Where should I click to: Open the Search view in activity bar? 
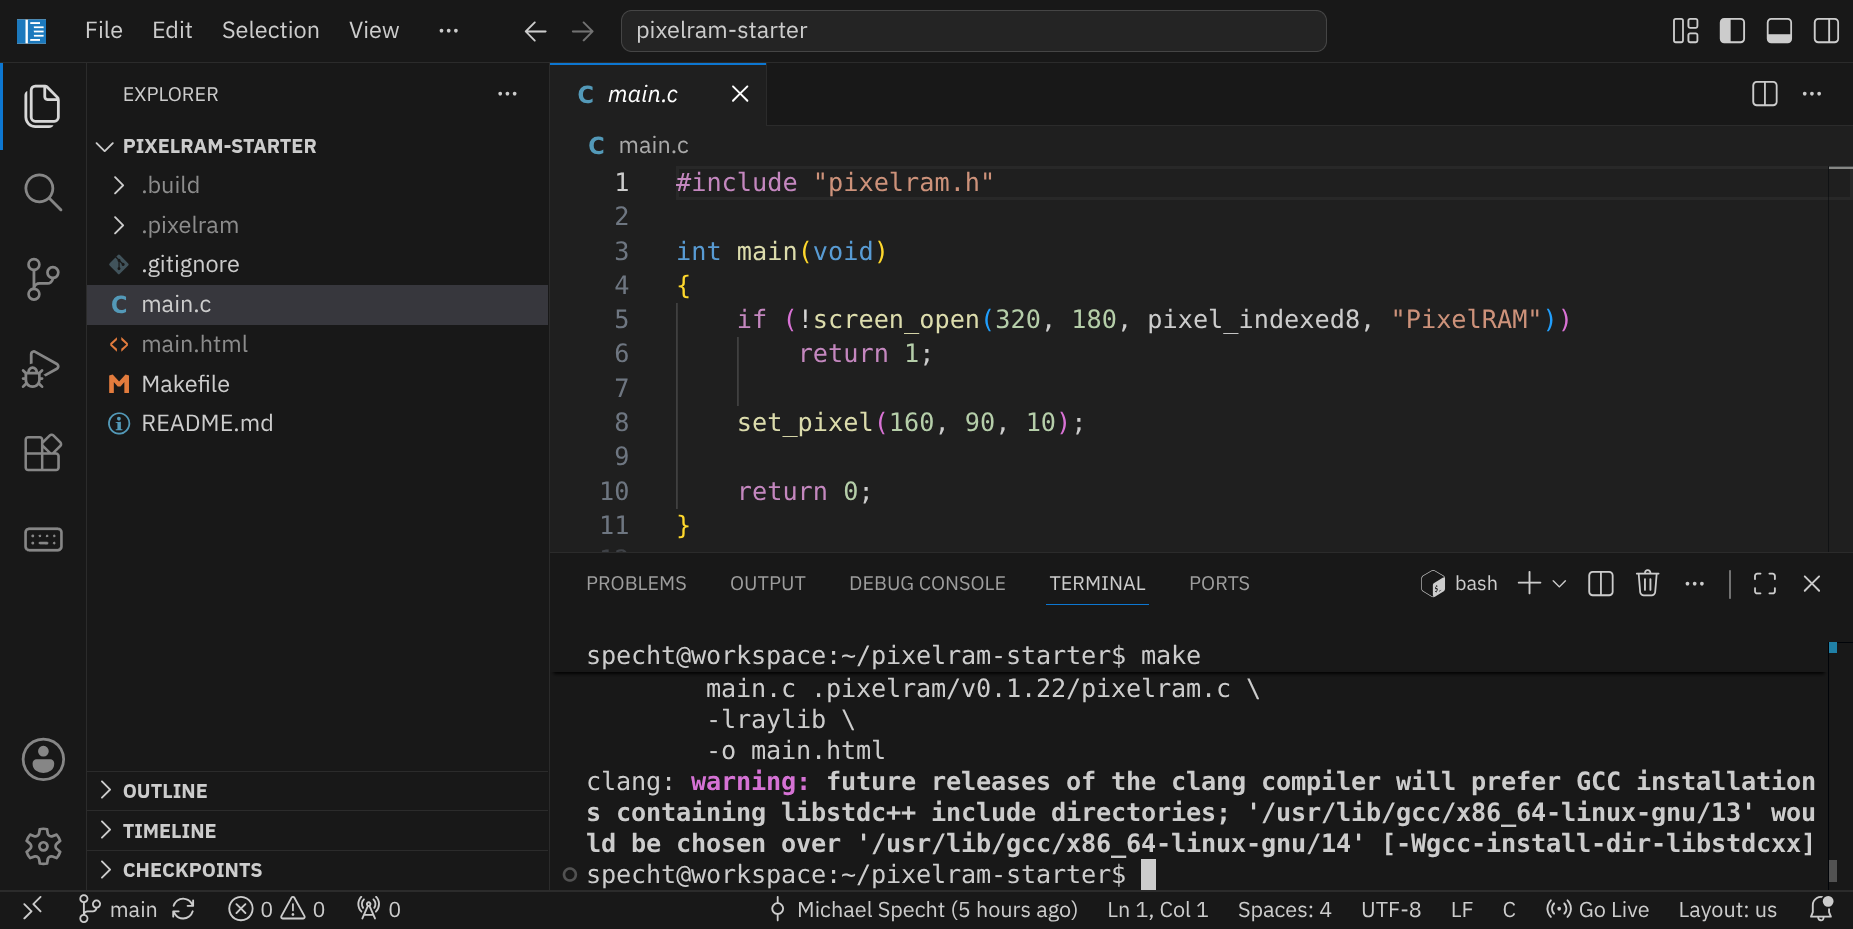pyautogui.click(x=42, y=192)
